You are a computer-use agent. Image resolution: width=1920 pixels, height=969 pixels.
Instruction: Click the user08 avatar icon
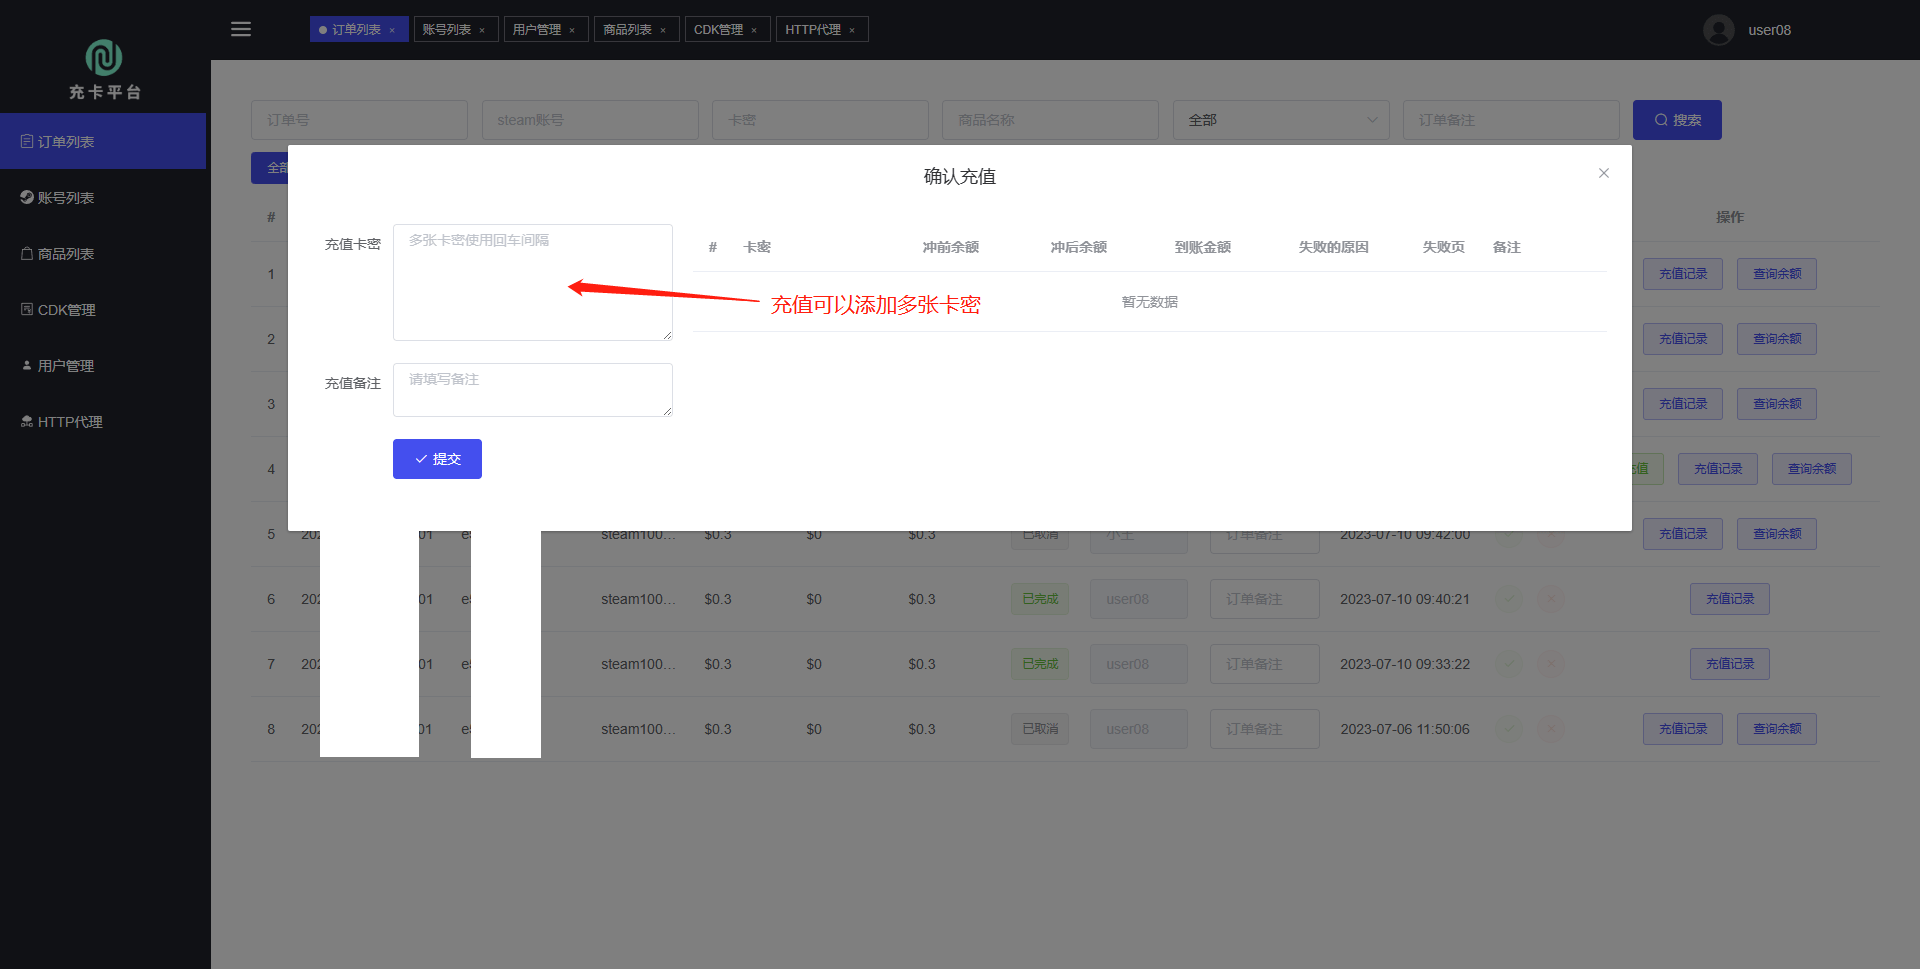[x=1718, y=30]
